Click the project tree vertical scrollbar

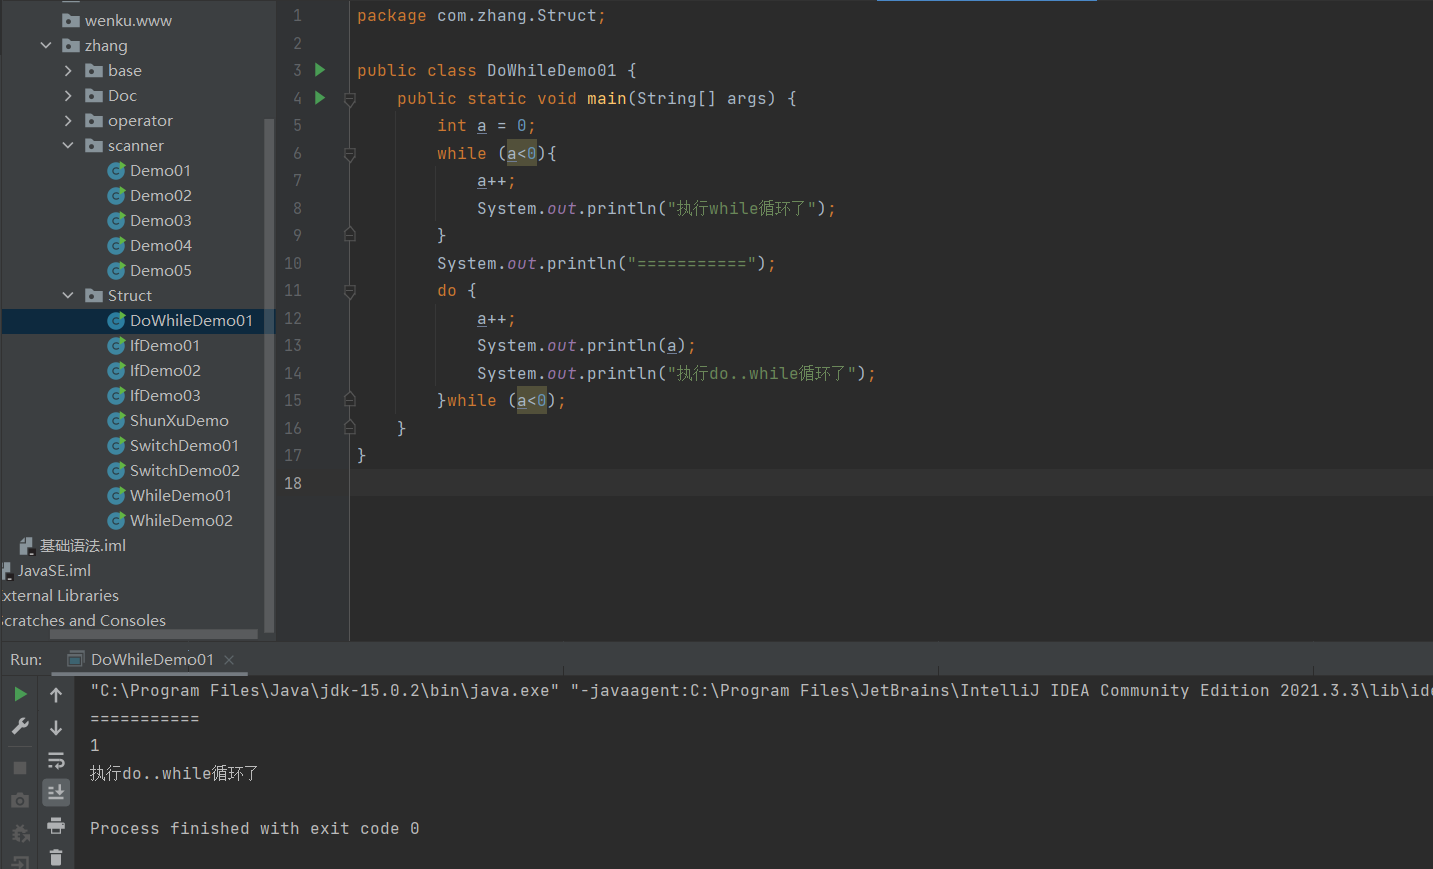(x=268, y=375)
